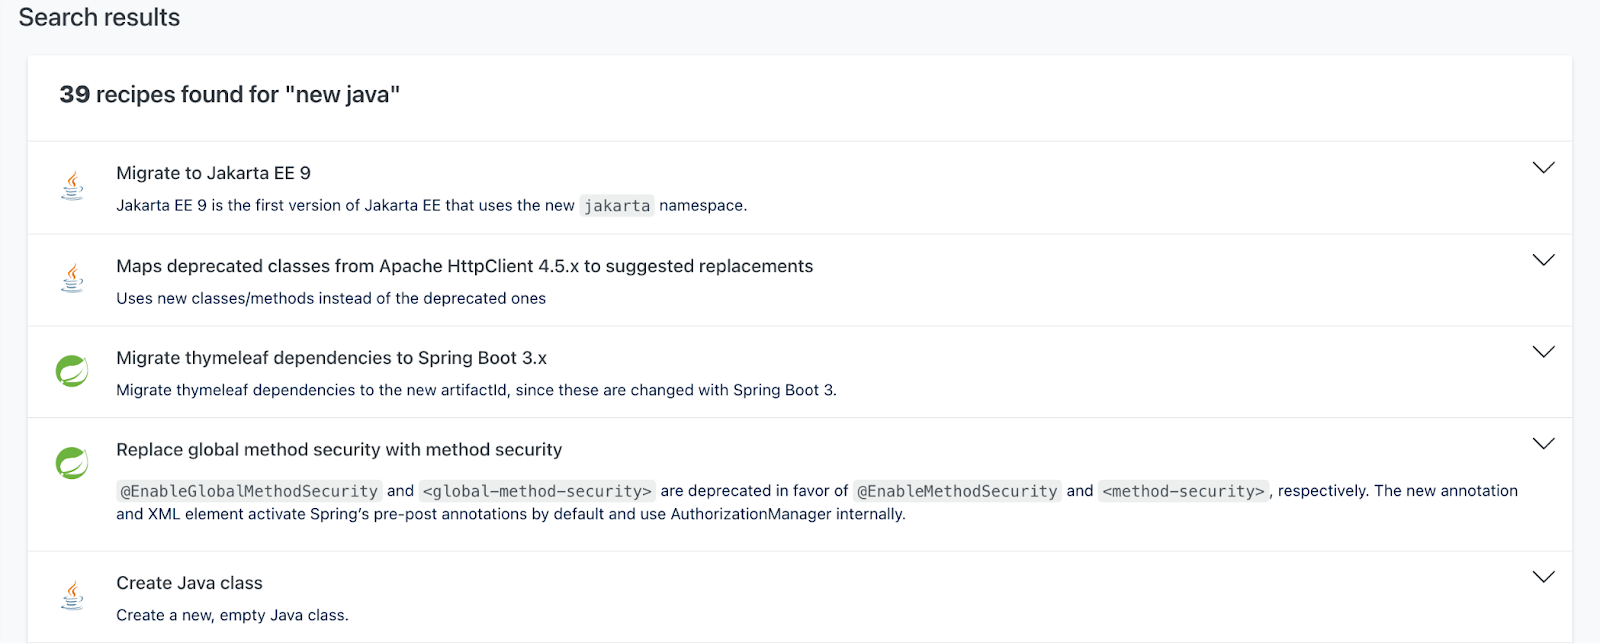1600x644 pixels.
Task: Open Maps deprecated classes from Apache HttpClient title
Action: tap(464, 266)
